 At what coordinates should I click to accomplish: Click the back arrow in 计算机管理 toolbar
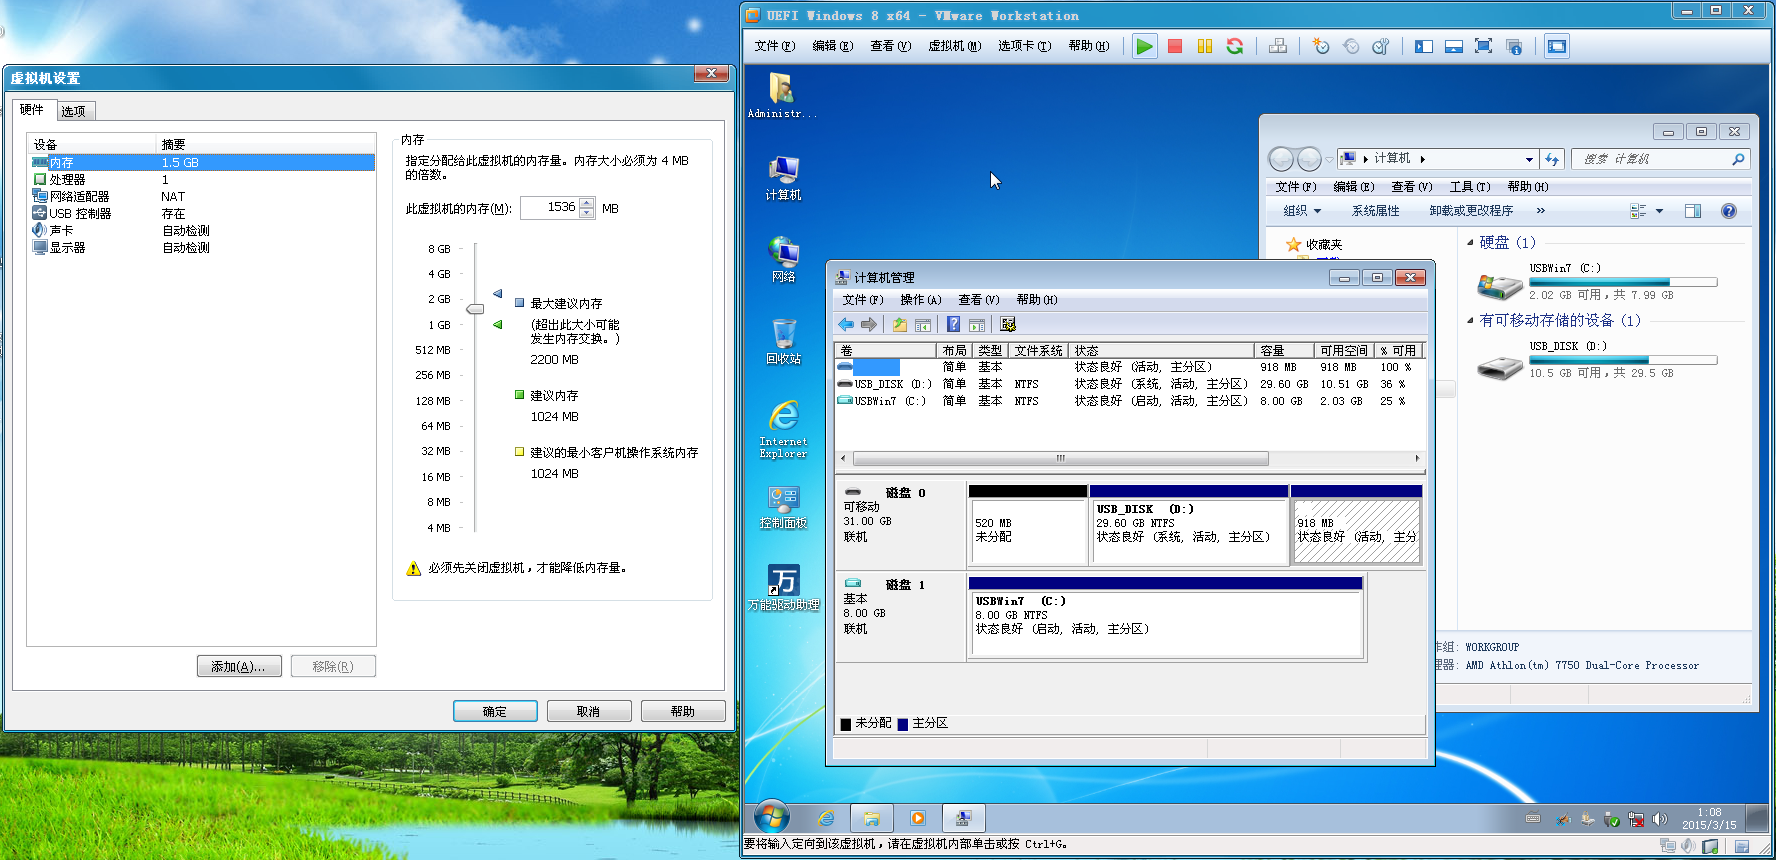click(x=846, y=324)
